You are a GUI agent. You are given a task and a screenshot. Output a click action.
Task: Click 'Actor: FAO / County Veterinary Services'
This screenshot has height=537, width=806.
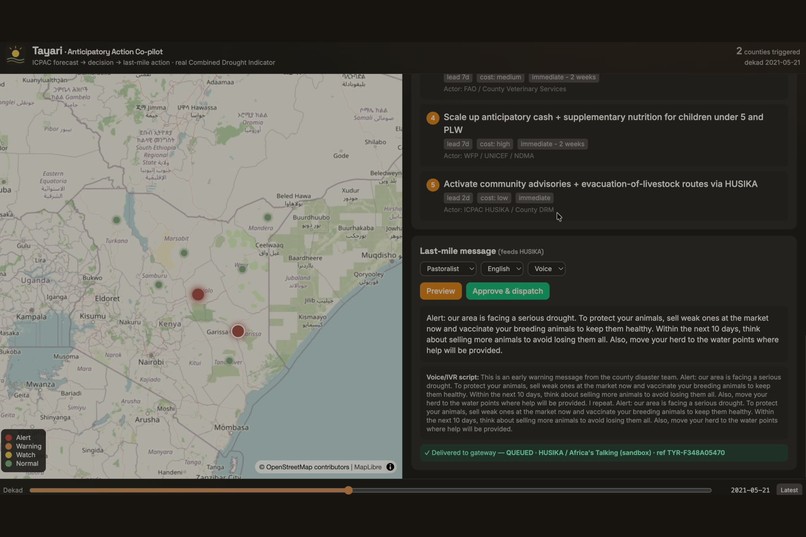tap(505, 89)
